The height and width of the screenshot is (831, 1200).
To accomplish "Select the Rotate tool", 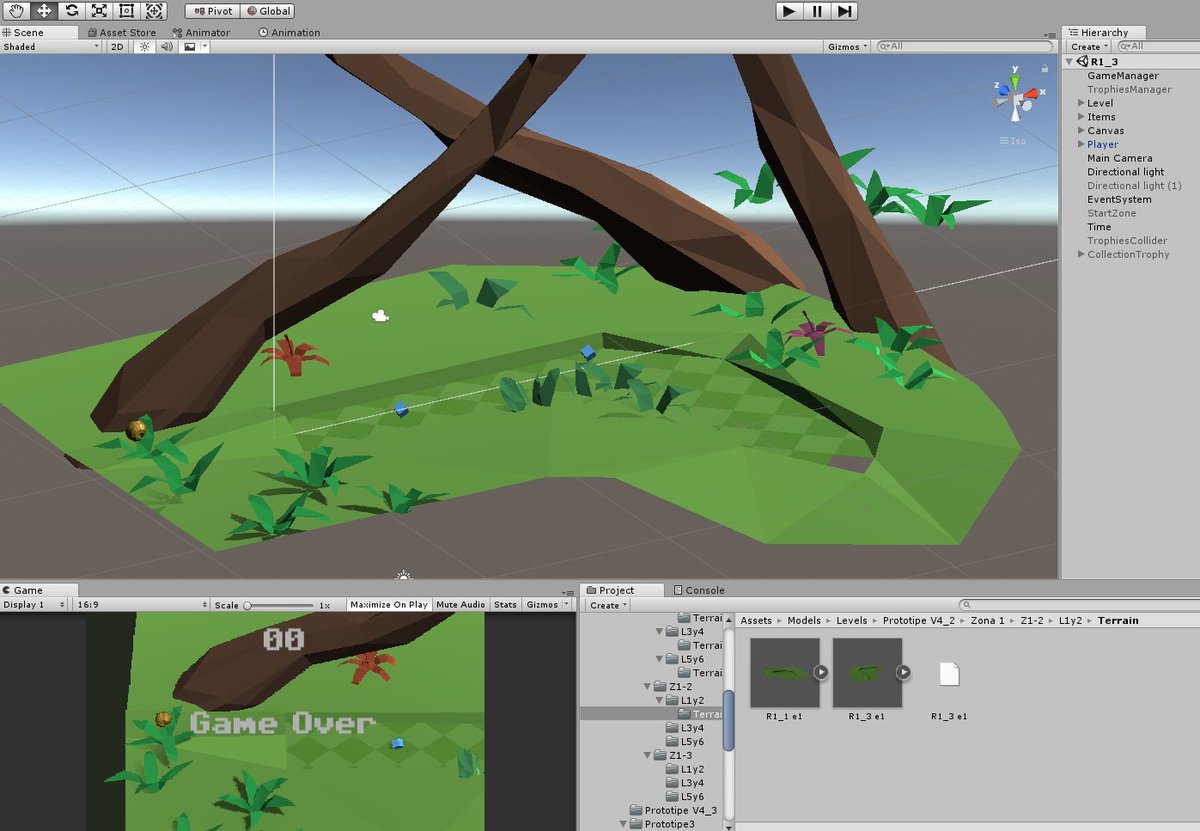I will pos(71,11).
